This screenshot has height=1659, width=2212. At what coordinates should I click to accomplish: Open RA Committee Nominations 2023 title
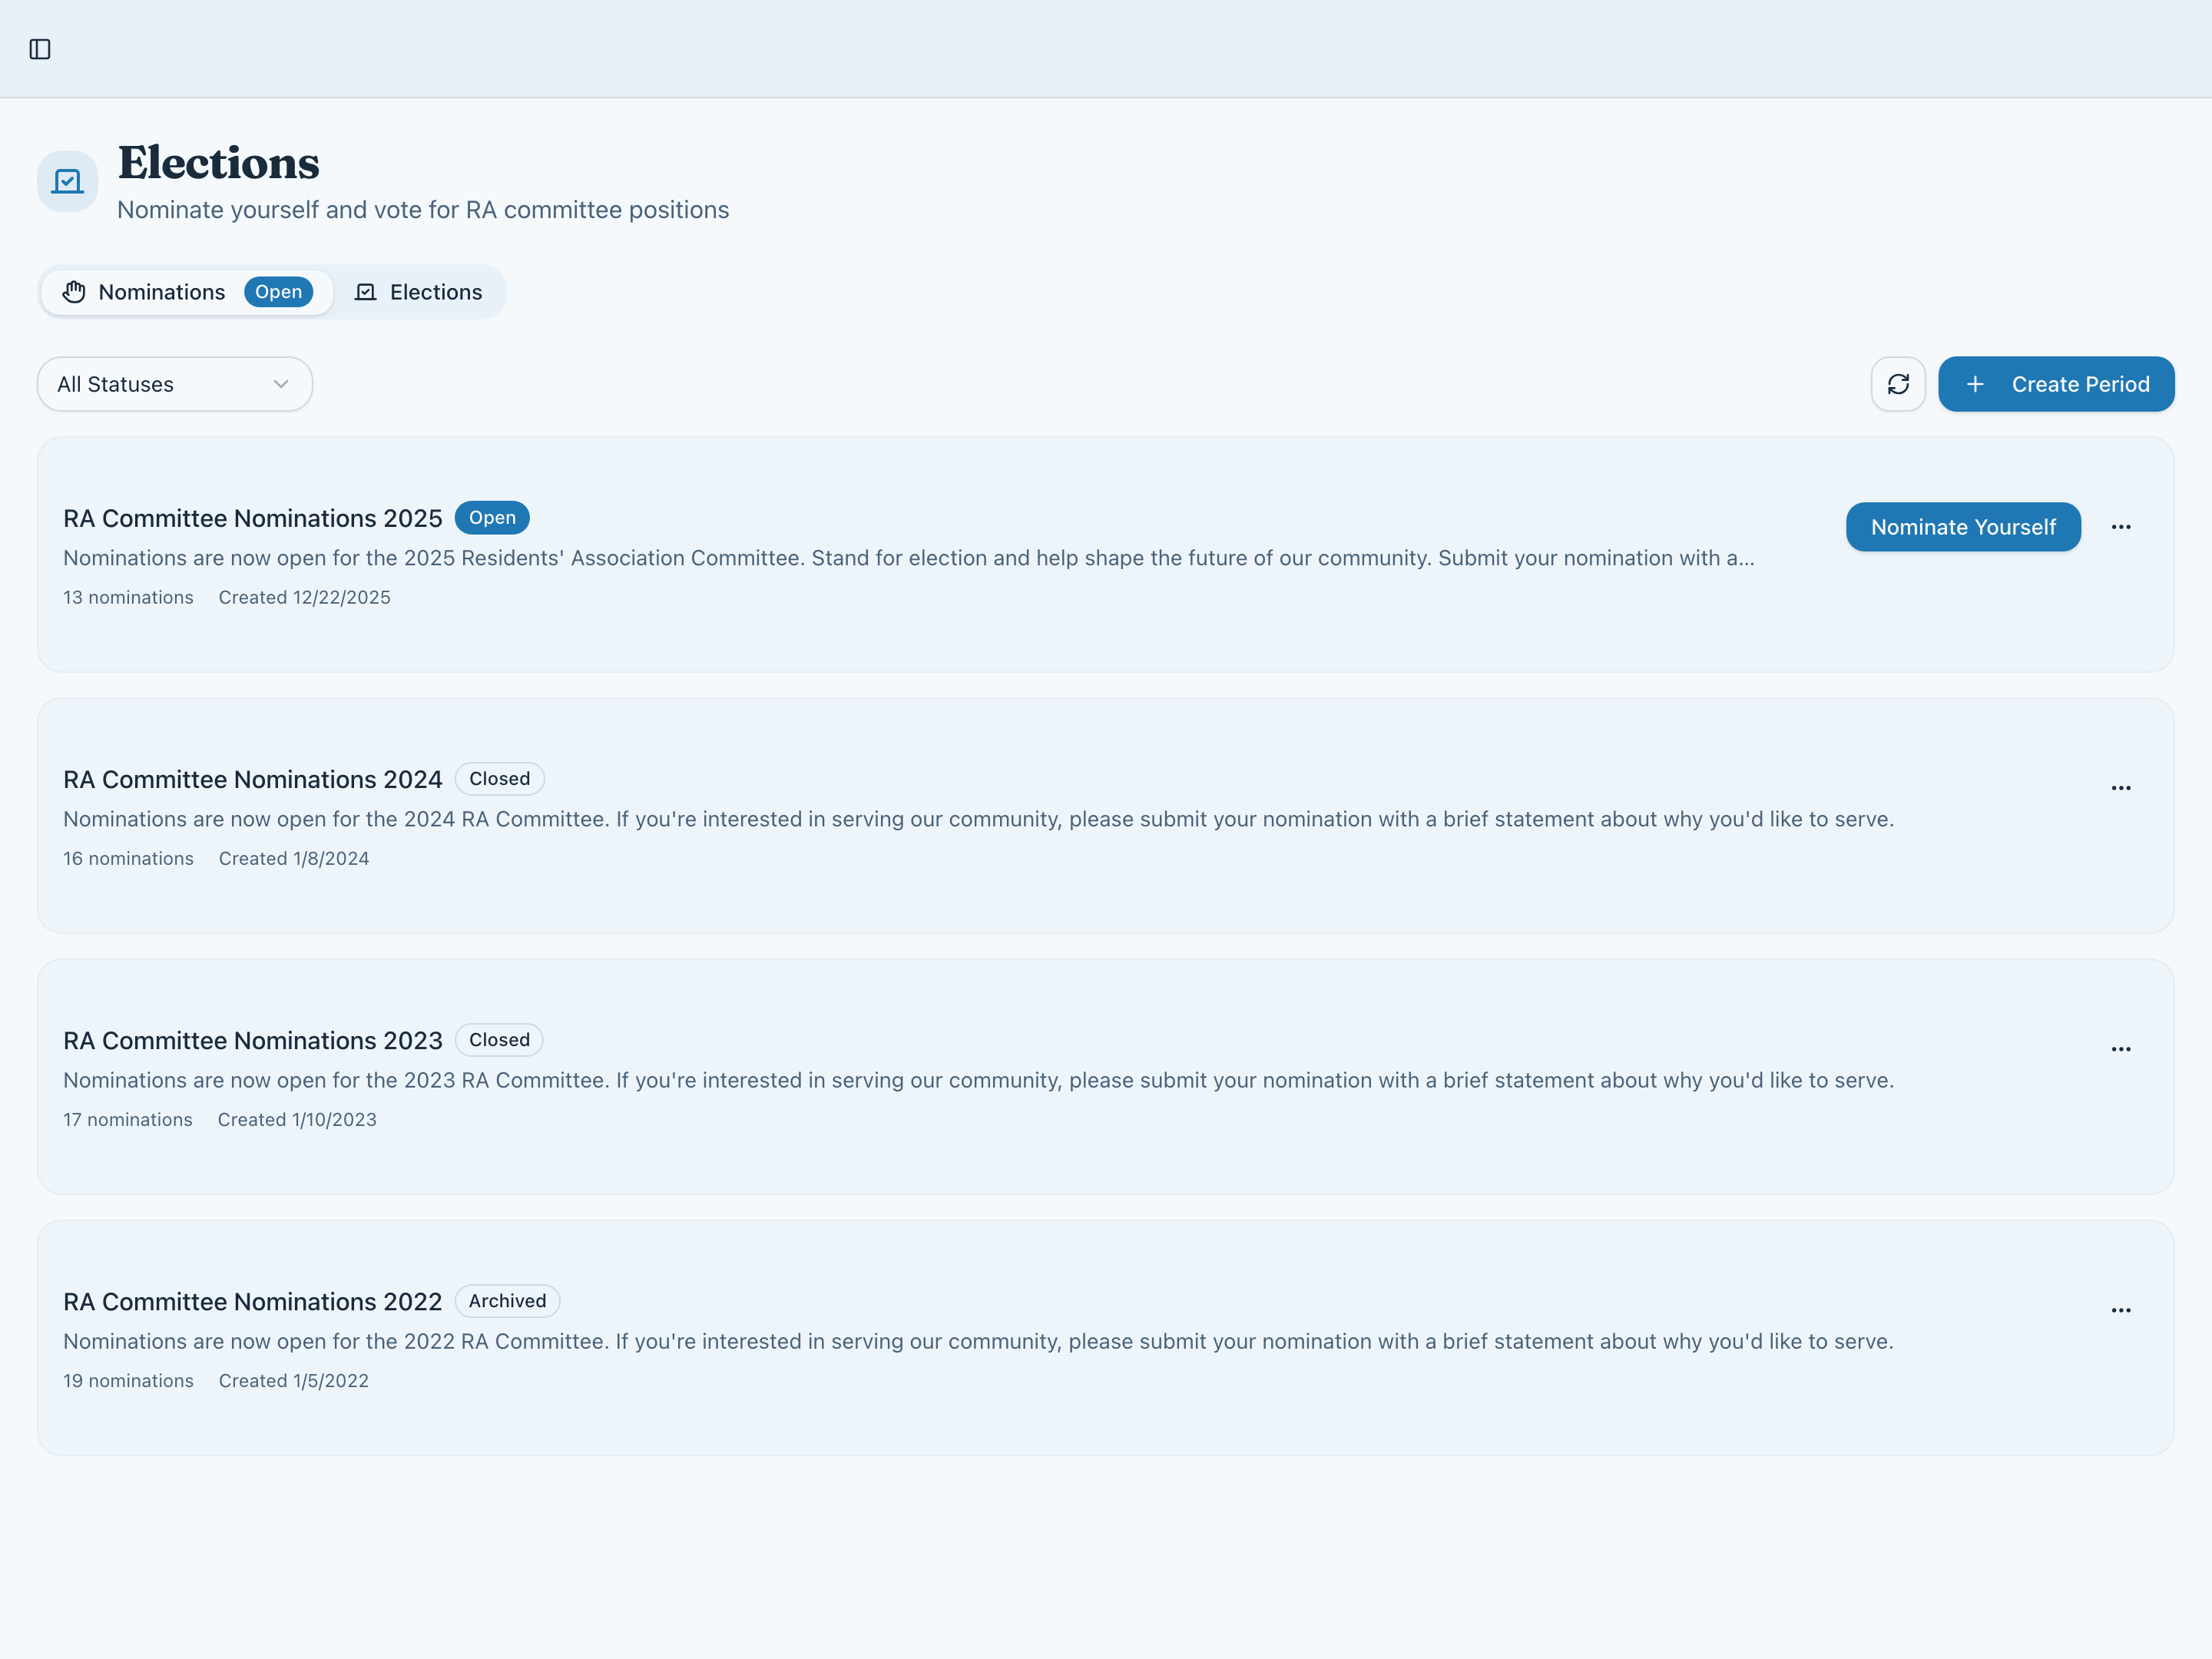tap(253, 1040)
